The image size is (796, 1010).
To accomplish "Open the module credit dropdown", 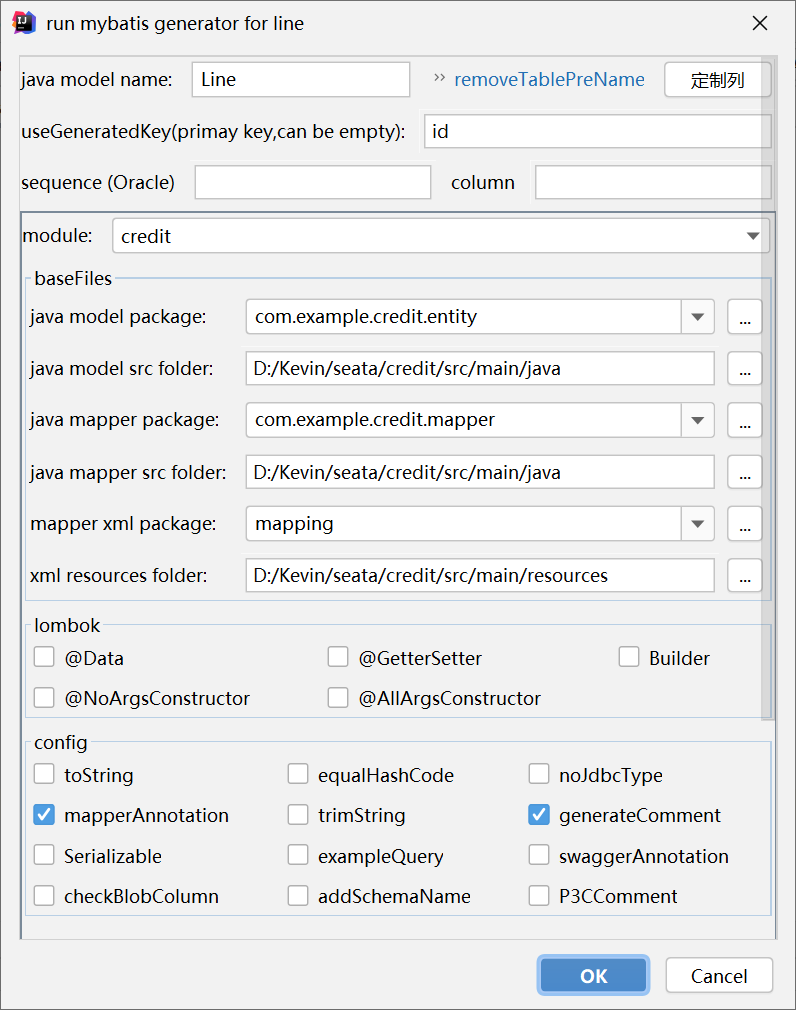I will pos(753,236).
